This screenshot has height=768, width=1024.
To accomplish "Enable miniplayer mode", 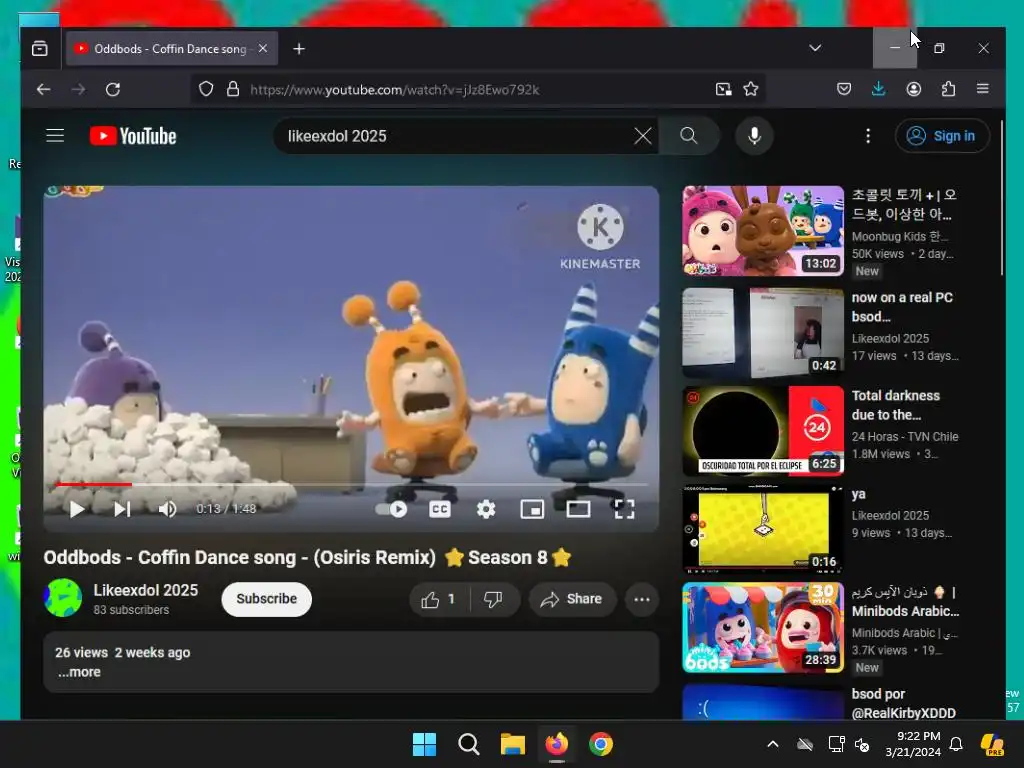I will coord(532,509).
